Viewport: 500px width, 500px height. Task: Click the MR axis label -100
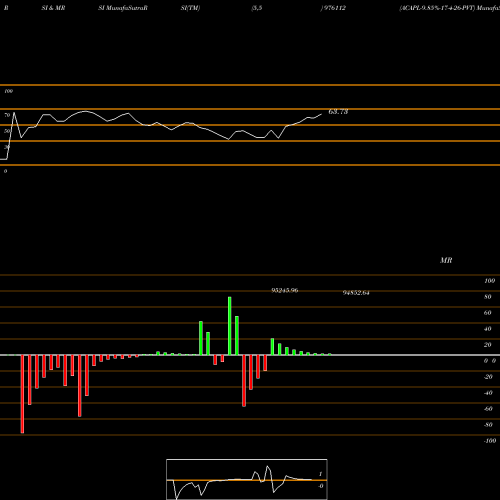pos(490,441)
